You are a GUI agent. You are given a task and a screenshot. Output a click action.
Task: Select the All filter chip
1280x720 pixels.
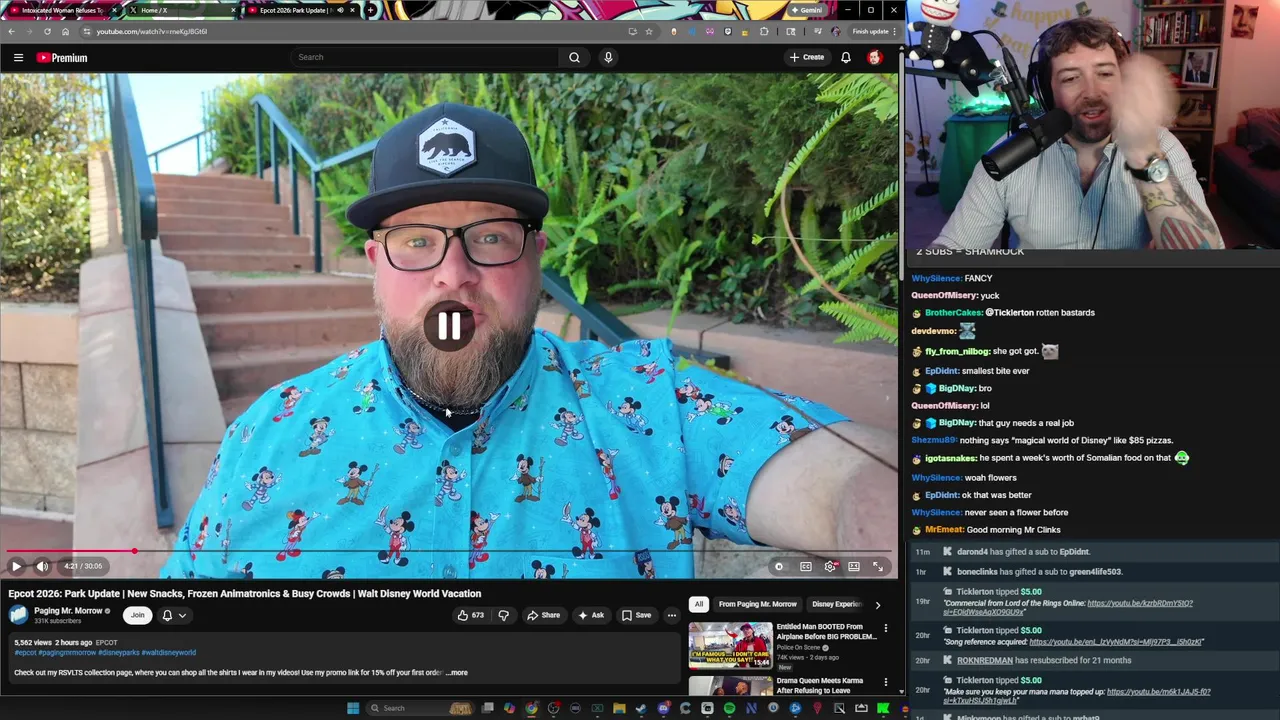(x=699, y=604)
